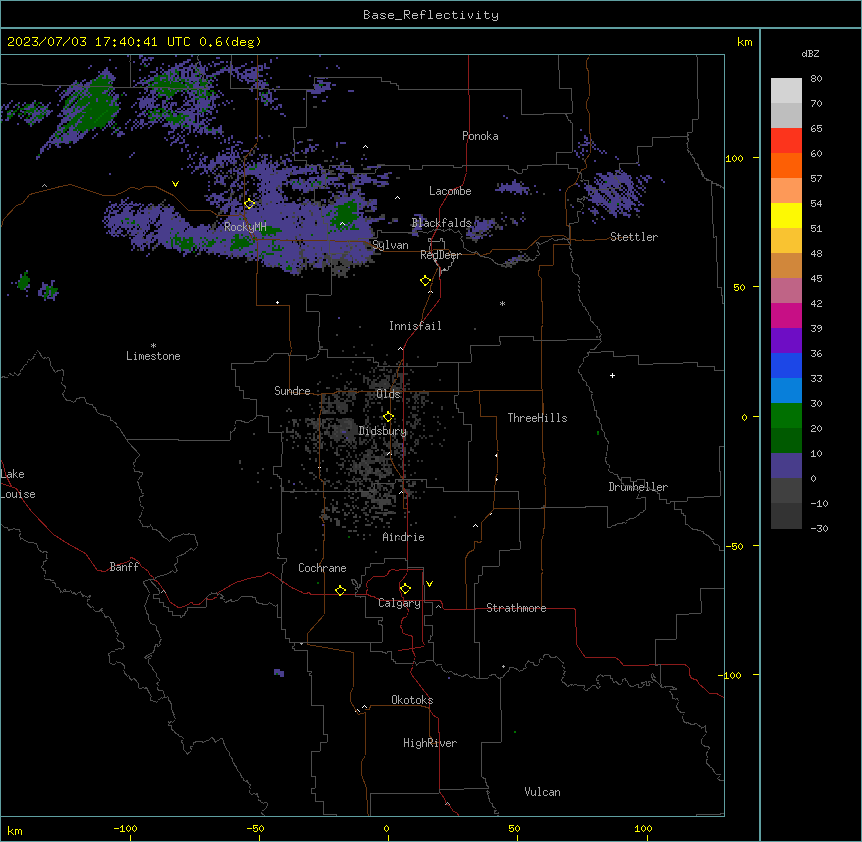Click the Strathmore label
This screenshot has width=862, height=842.
pos(516,608)
